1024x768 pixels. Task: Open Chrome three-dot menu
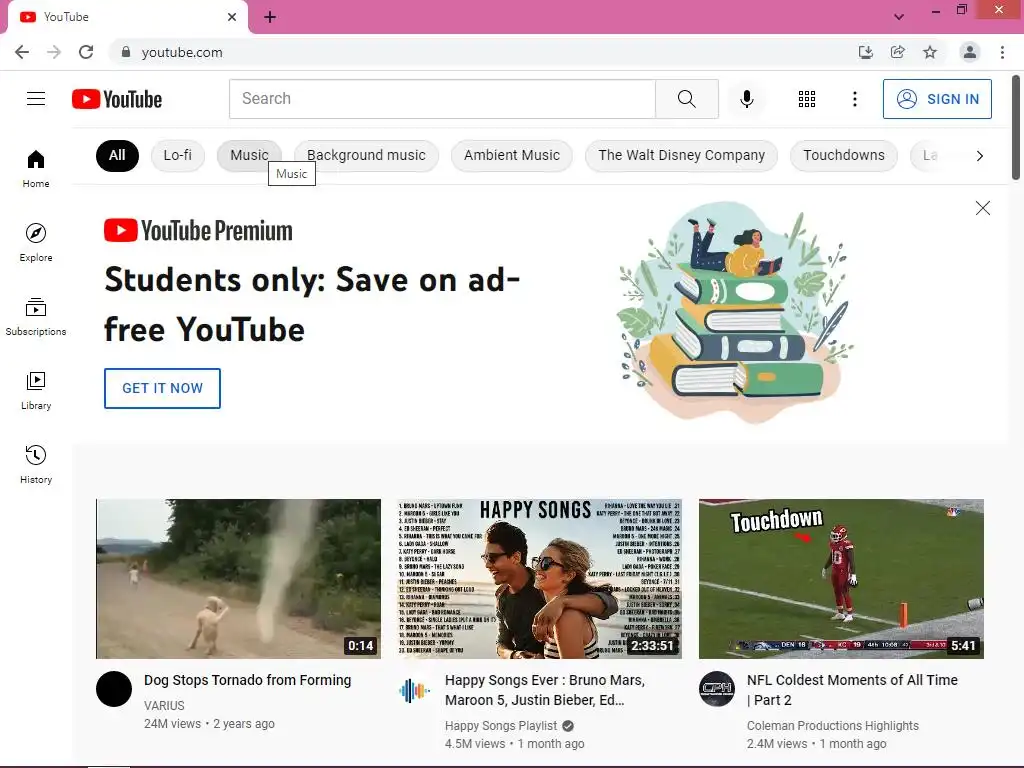pos(1002,52)
